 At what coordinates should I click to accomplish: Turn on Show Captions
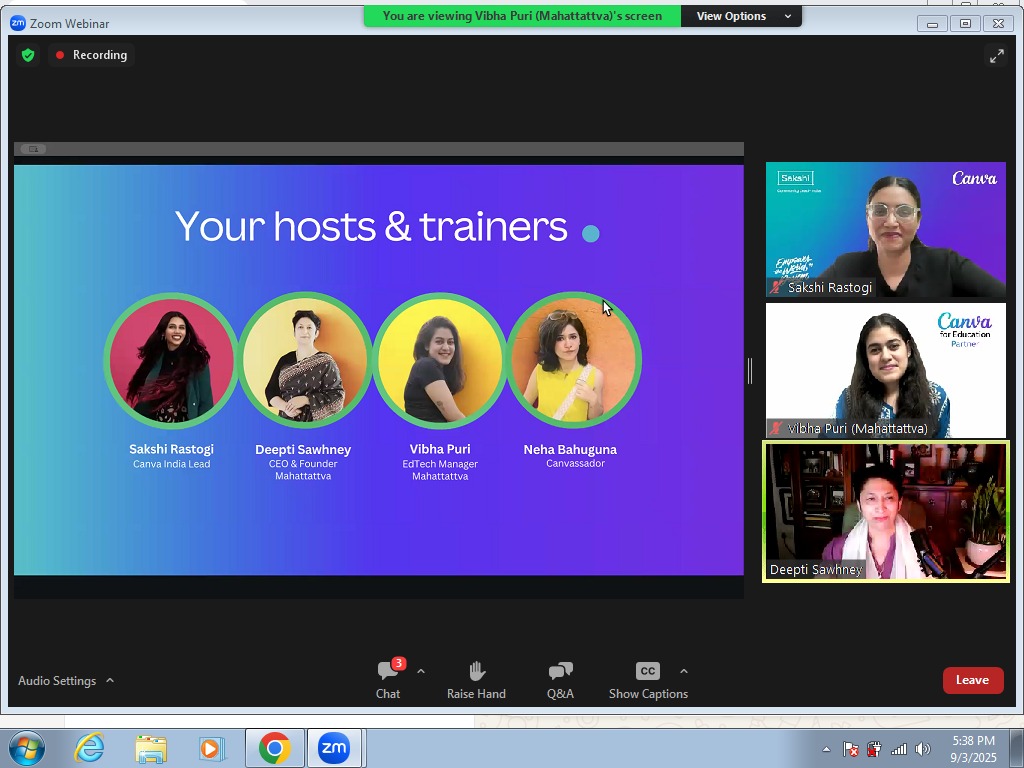click(x=648, y=679)
